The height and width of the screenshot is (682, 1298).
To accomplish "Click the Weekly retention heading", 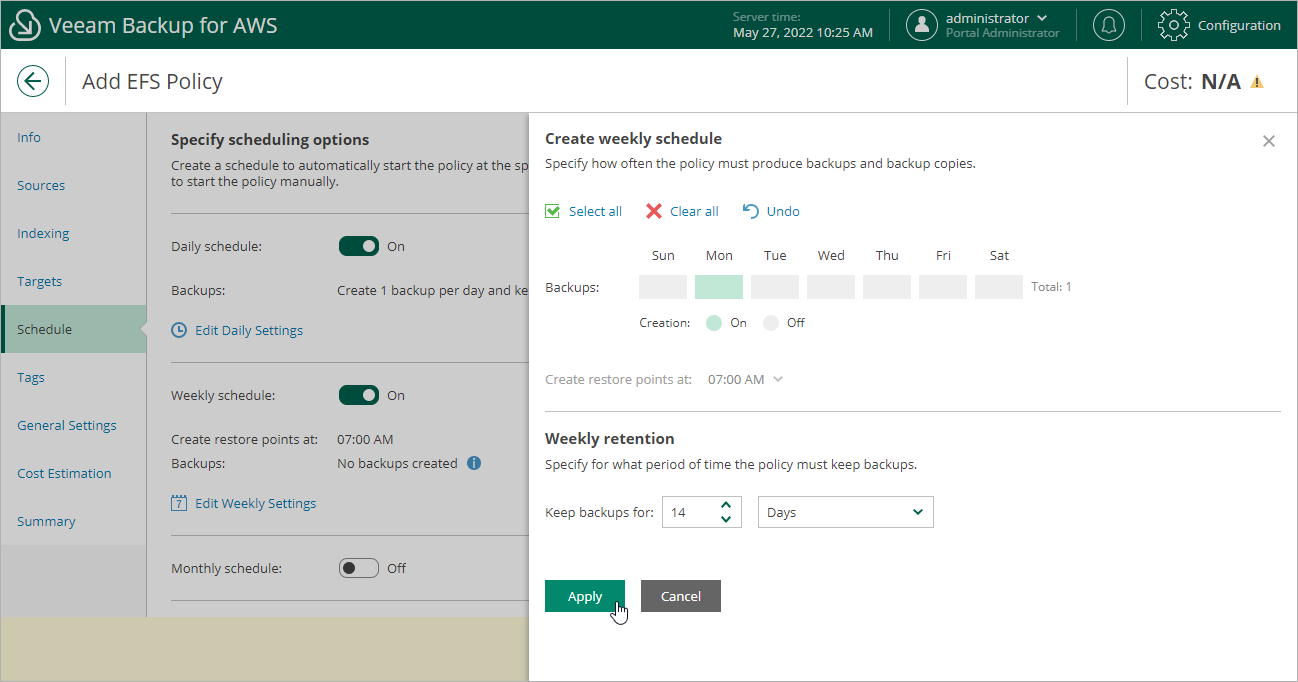I will pyautogui.click(x=609, y=438).
